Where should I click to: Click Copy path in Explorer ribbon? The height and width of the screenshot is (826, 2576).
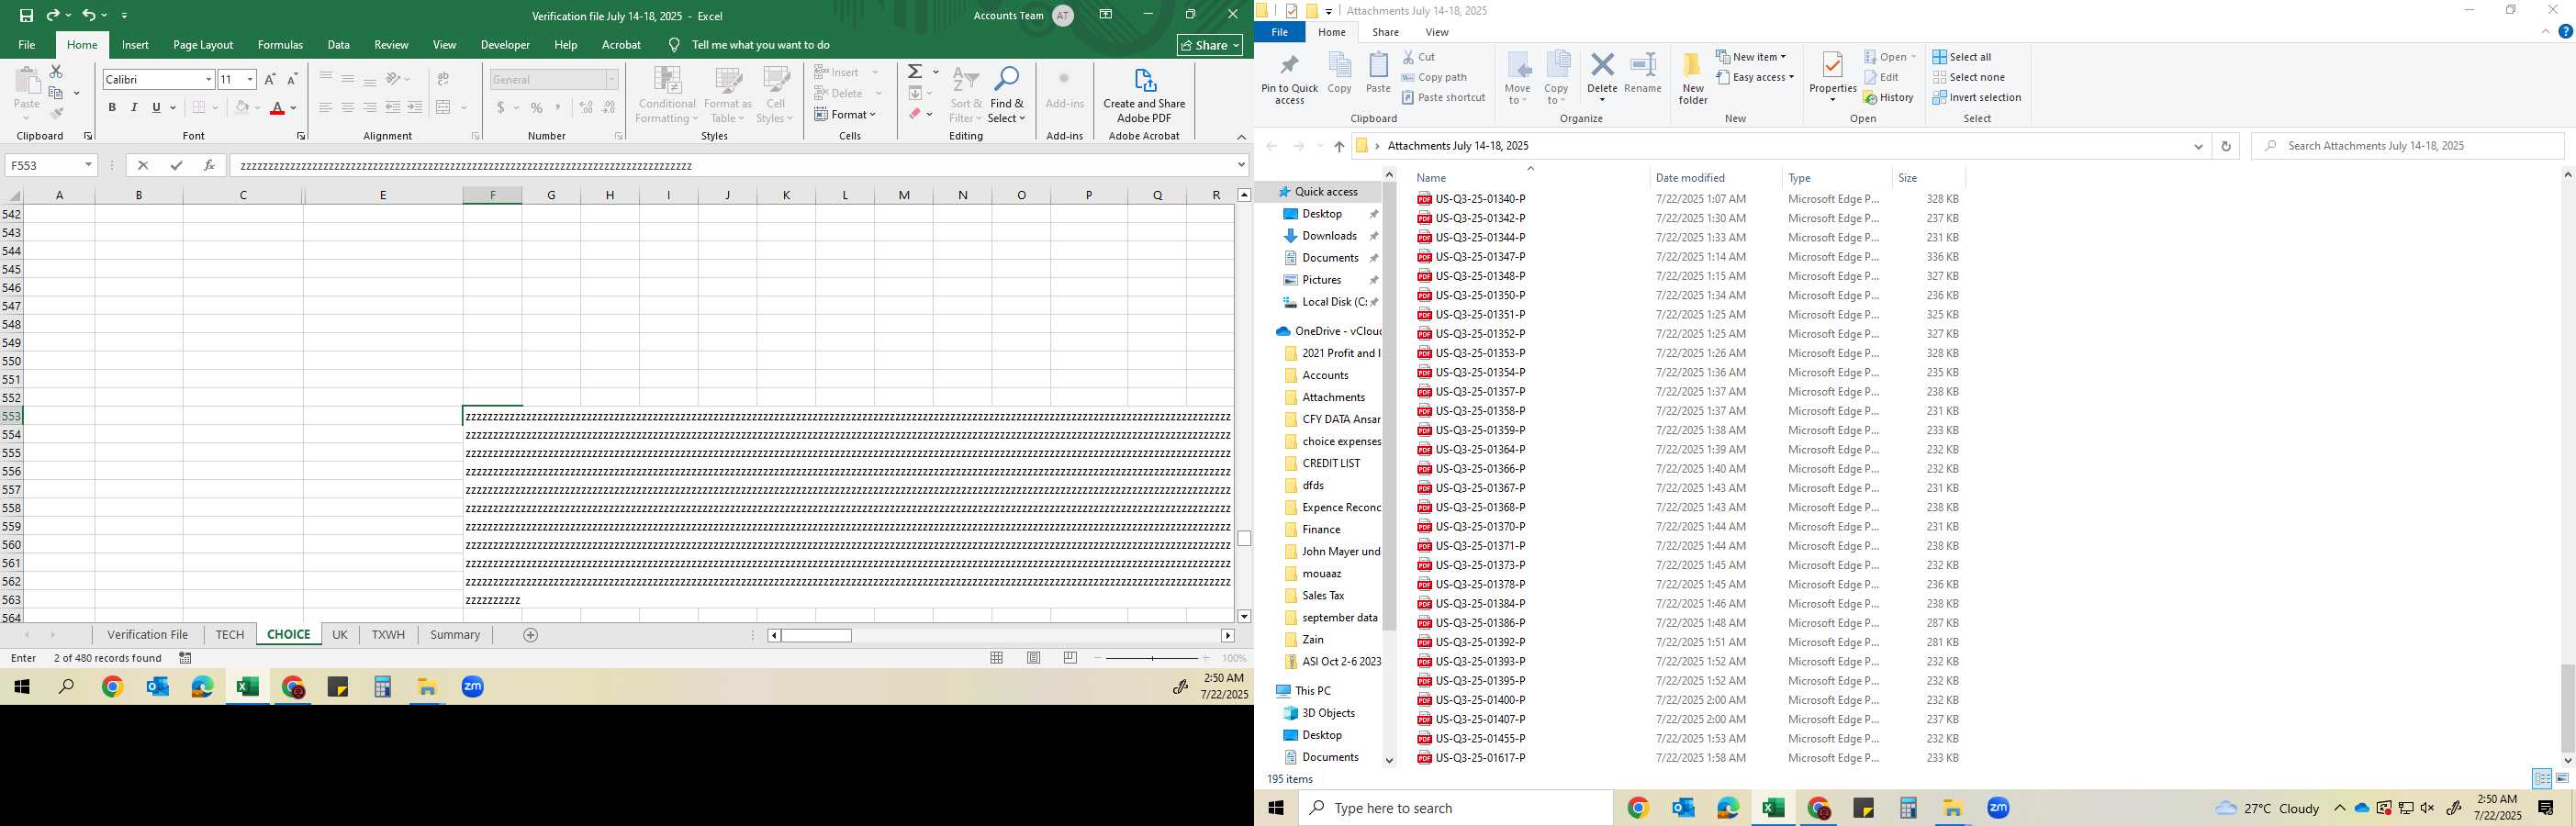(1434, 77)
